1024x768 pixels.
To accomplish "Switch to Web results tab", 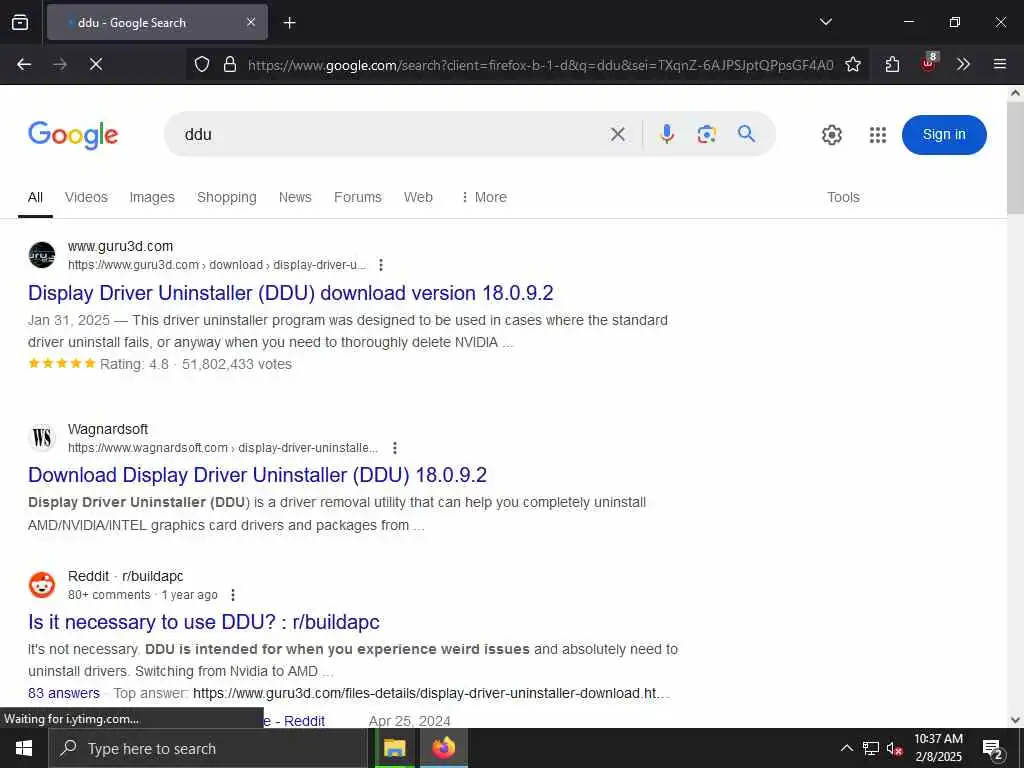I will (418, 197).
